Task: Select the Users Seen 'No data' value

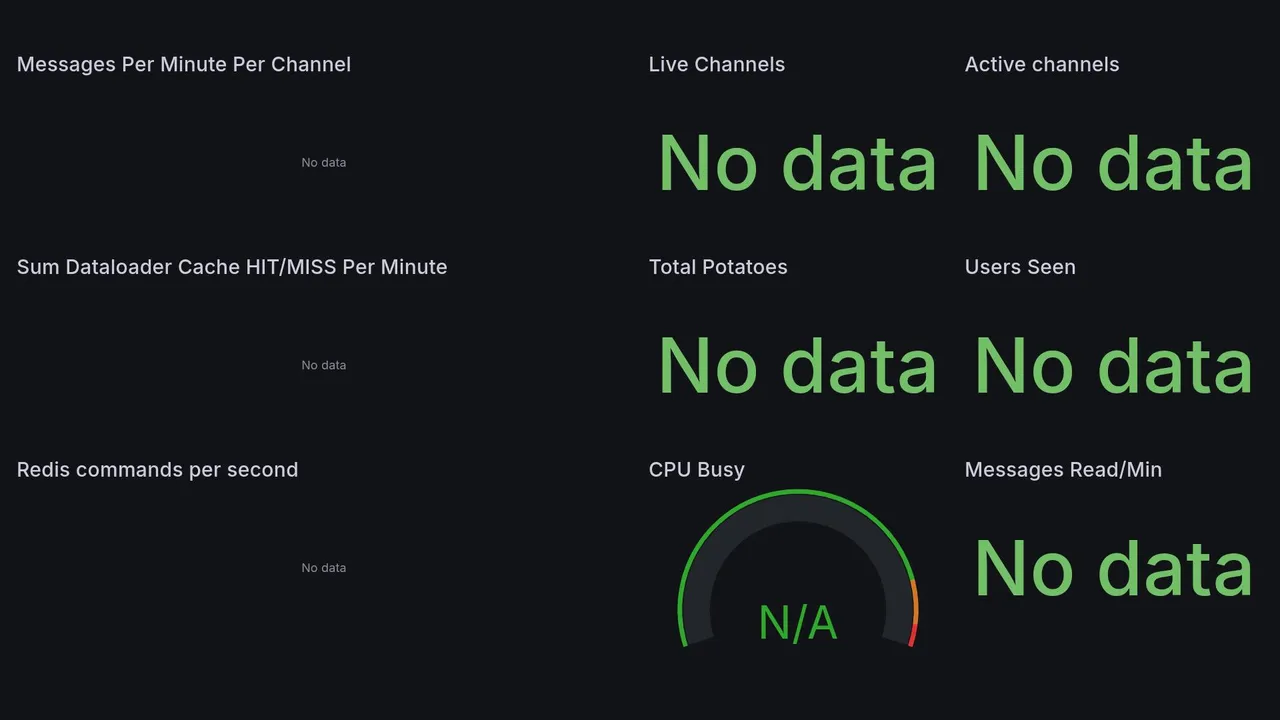Action: (x=1113, y=366)
